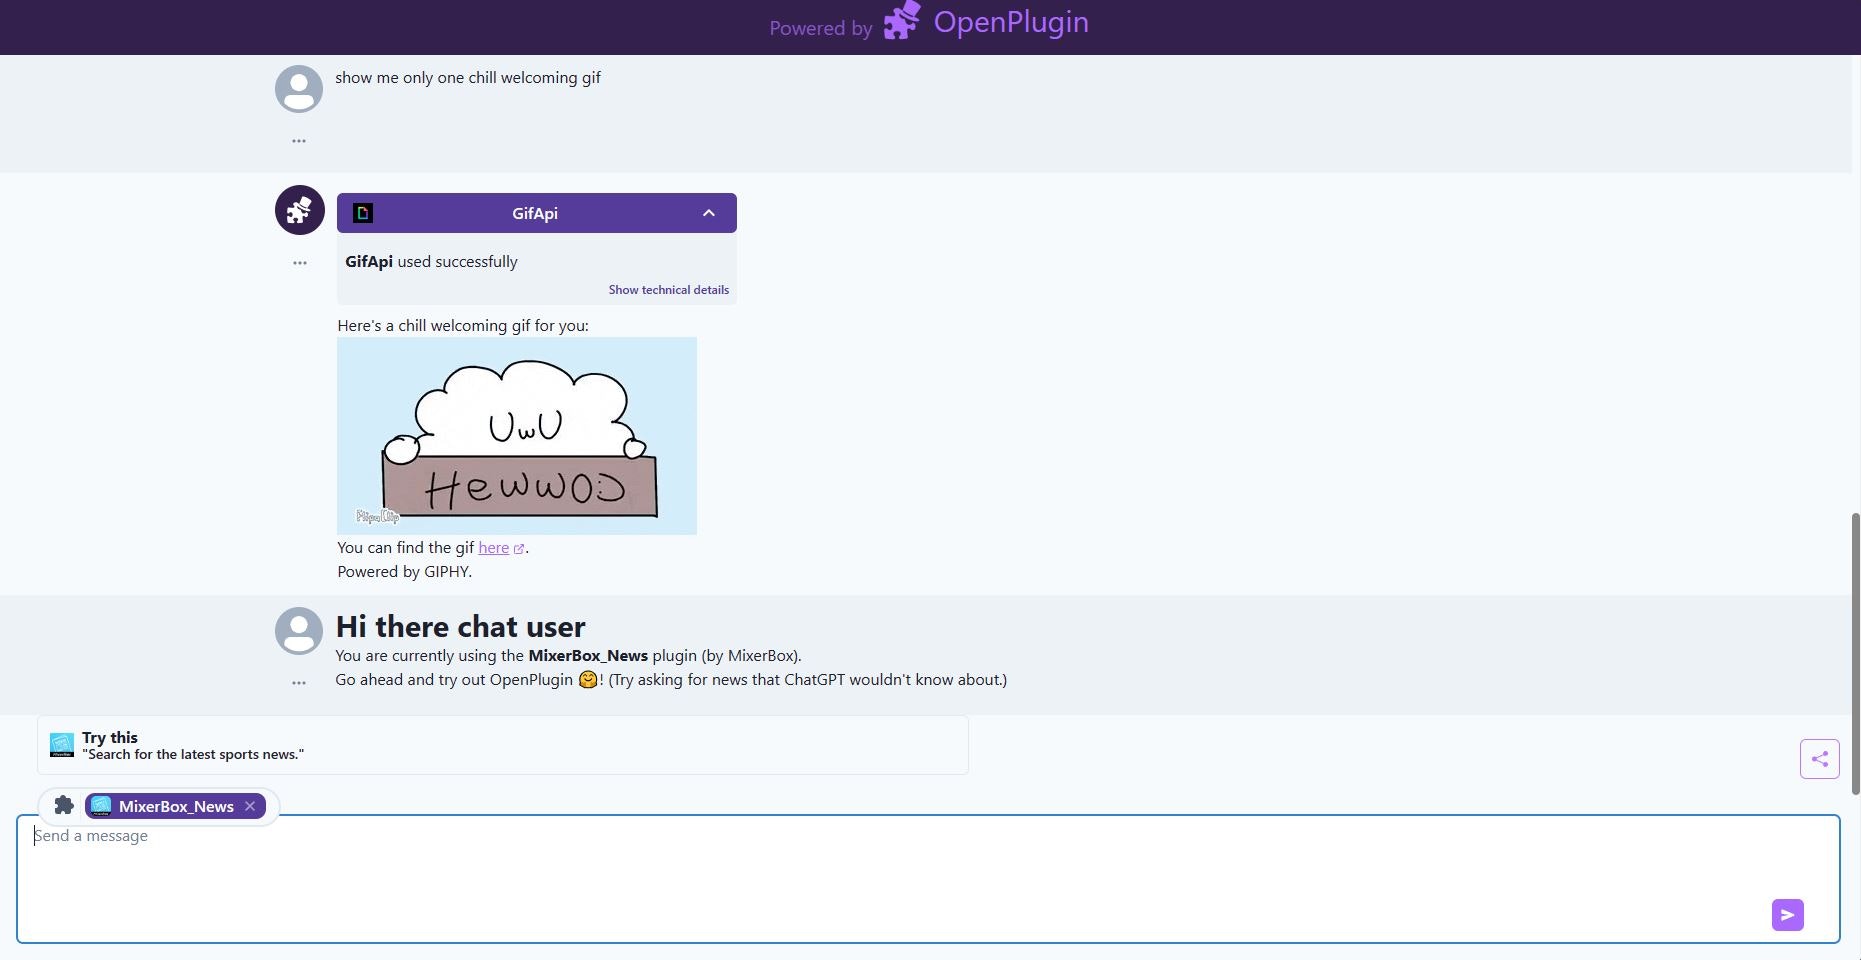Collapse the GifApi panel with chevron
This screenshot has width=1861, height=960.
click(709, 213)
